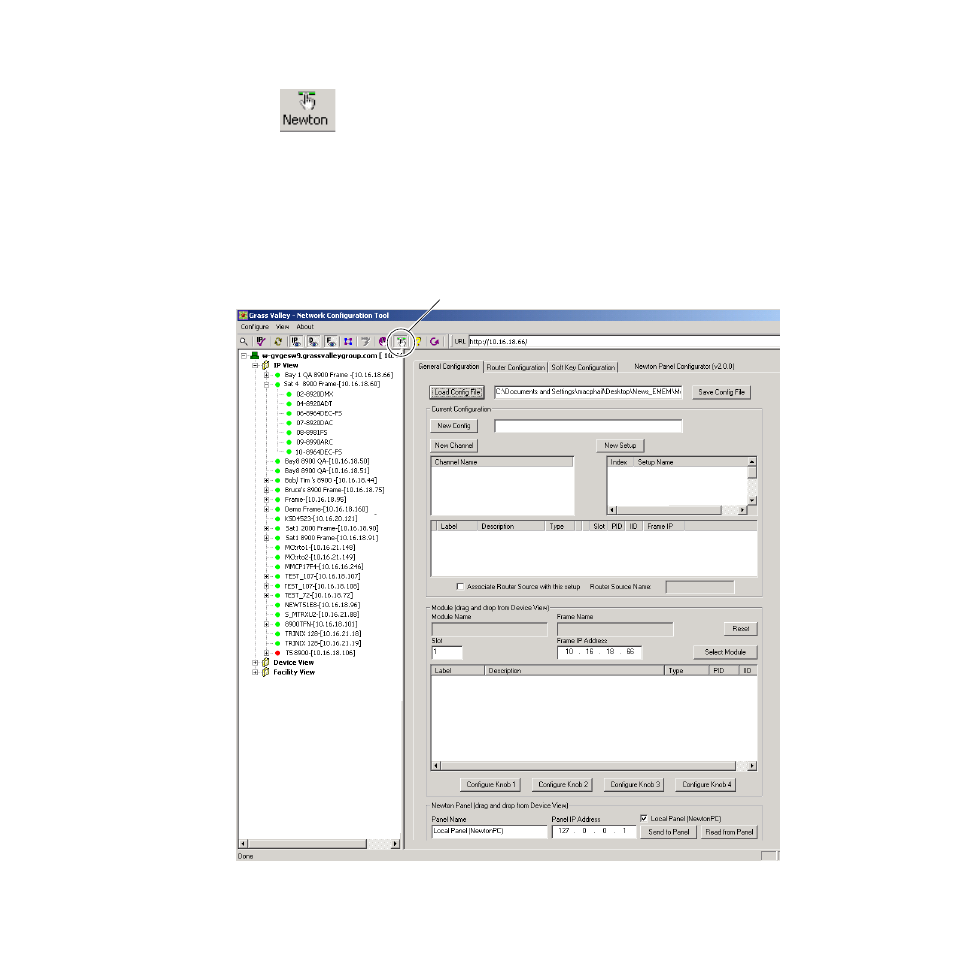954x954 pixels.
Task: Click the Device View folder icon
Action: coord(265,663)
